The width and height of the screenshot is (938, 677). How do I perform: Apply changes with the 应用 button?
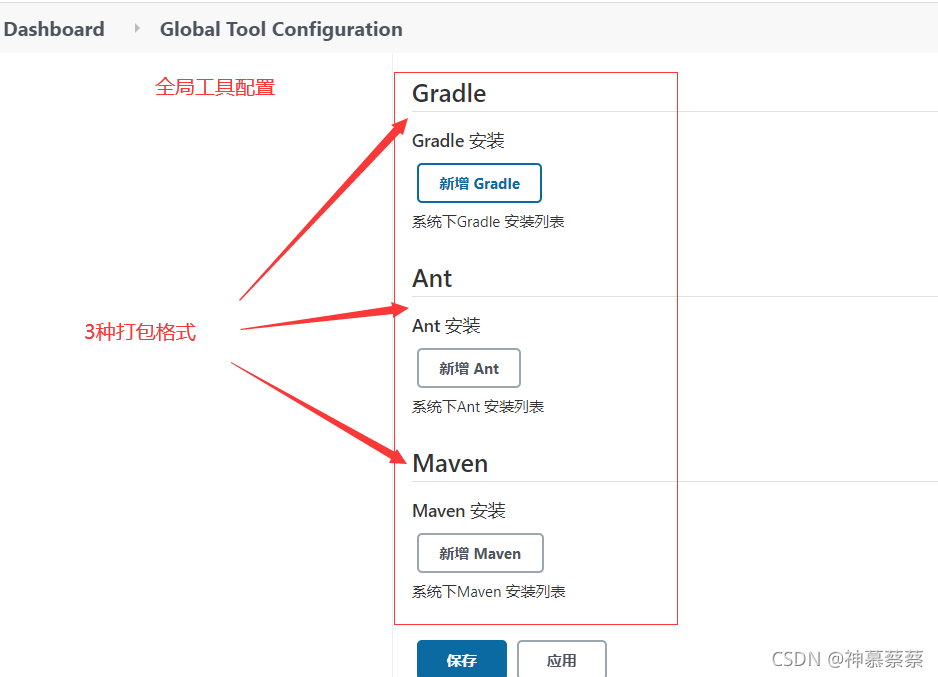pos(562,659)
